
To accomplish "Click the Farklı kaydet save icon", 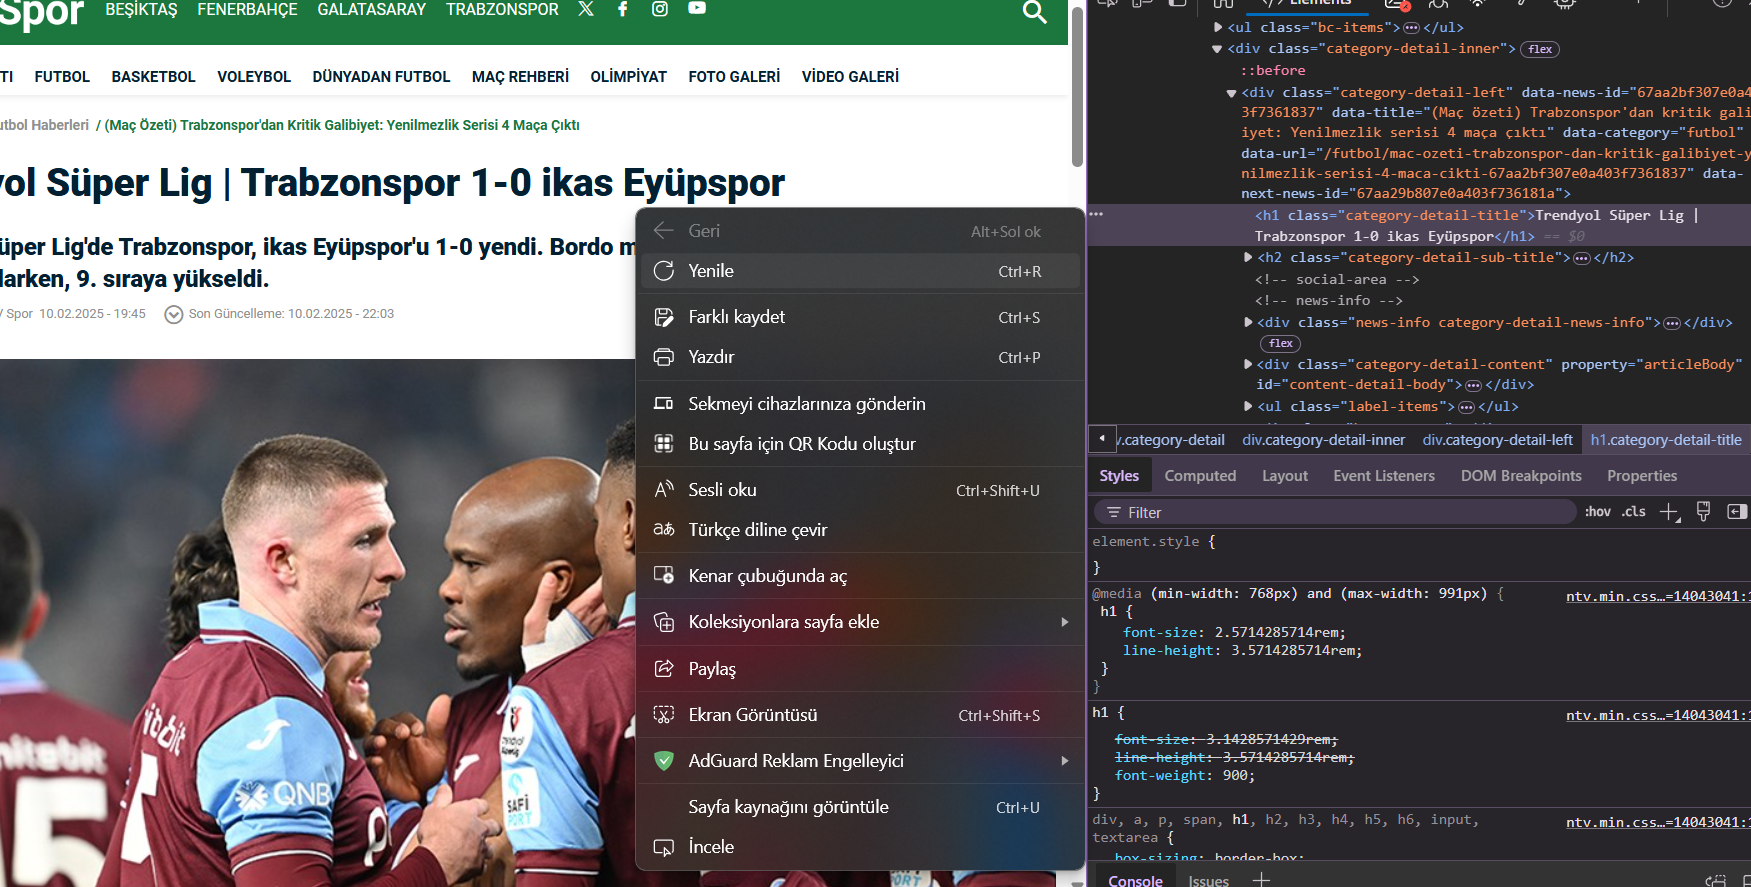I will click(x=664, y=317).
